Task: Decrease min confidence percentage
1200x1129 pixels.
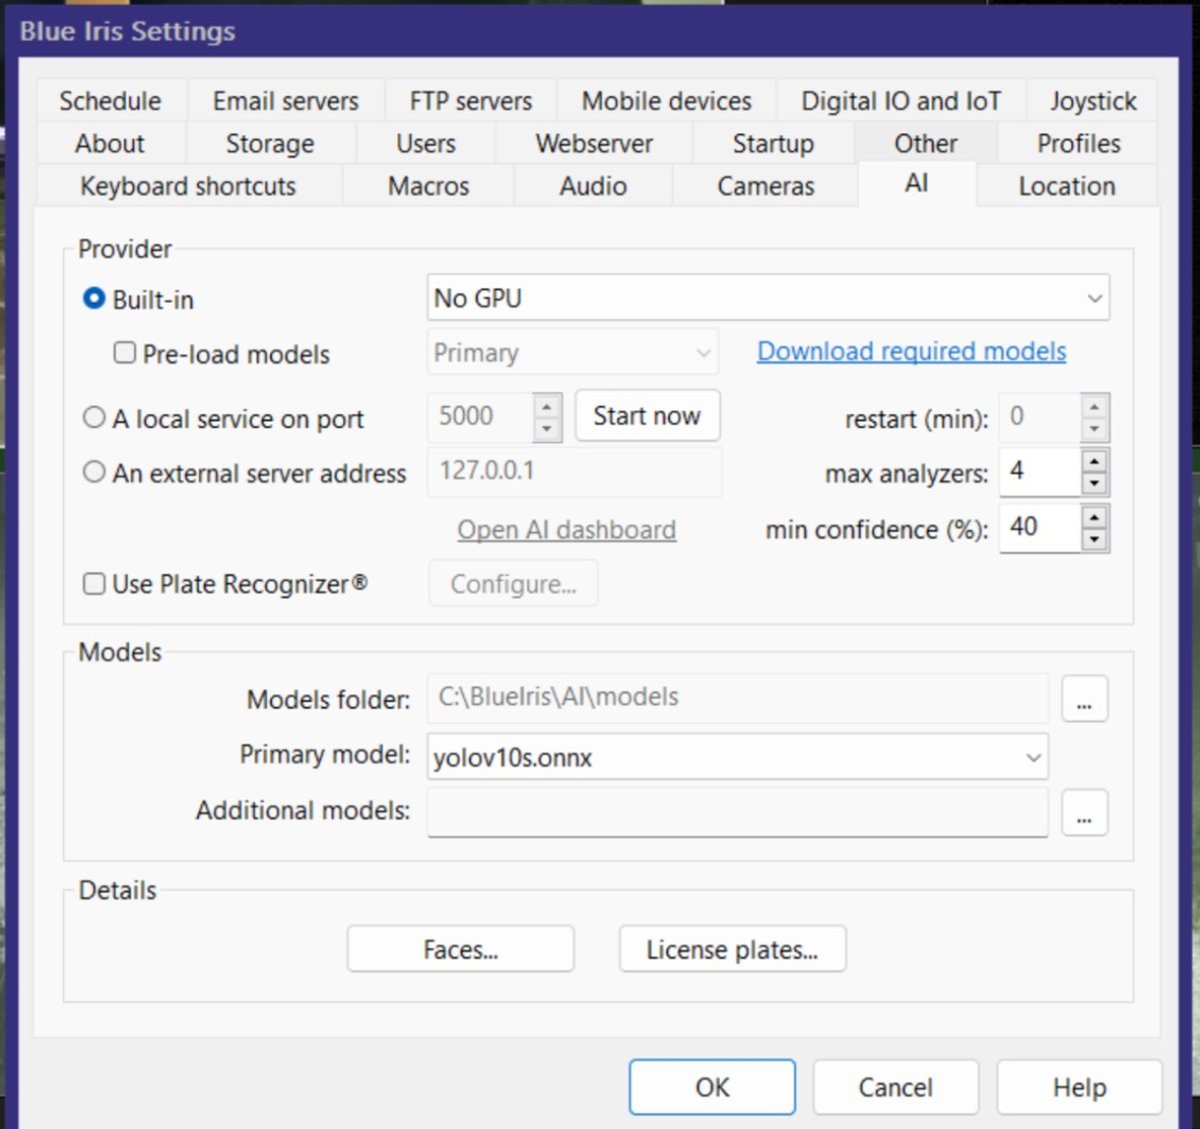Action: click(1095, 540)
